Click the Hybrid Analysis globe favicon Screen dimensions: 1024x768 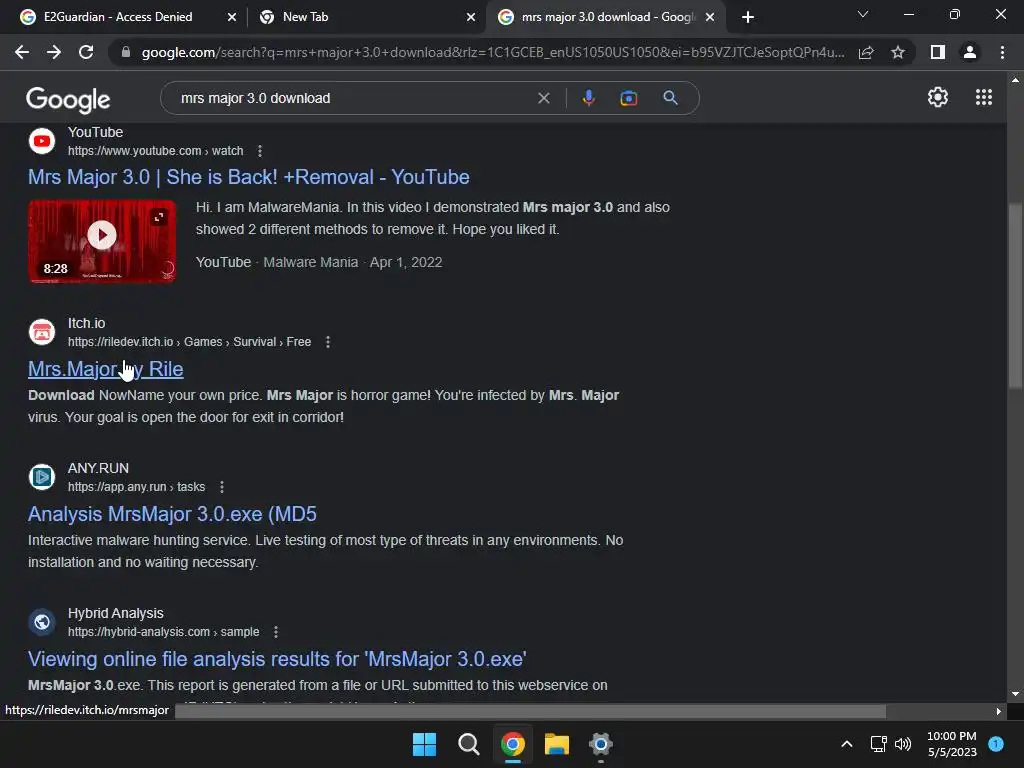point(42,622)
